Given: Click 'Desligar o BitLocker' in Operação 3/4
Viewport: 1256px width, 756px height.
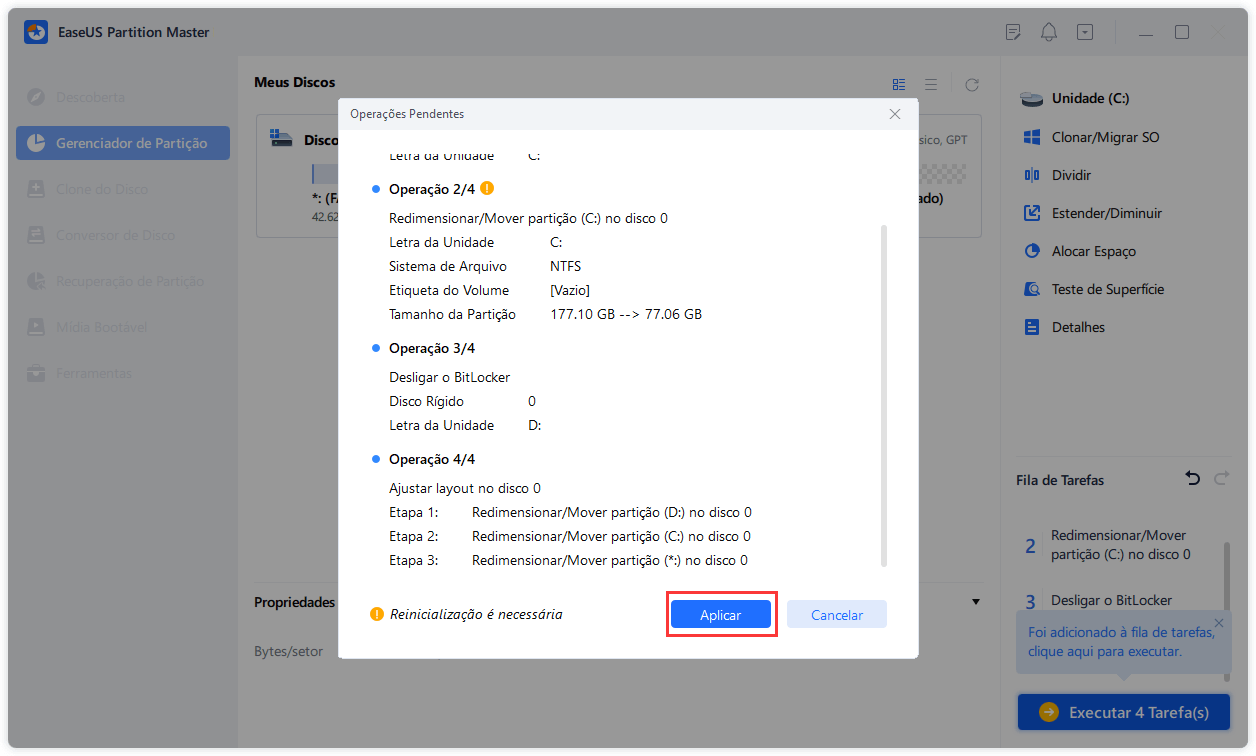Looking at the screenshot, I should (x=449, y=377).
